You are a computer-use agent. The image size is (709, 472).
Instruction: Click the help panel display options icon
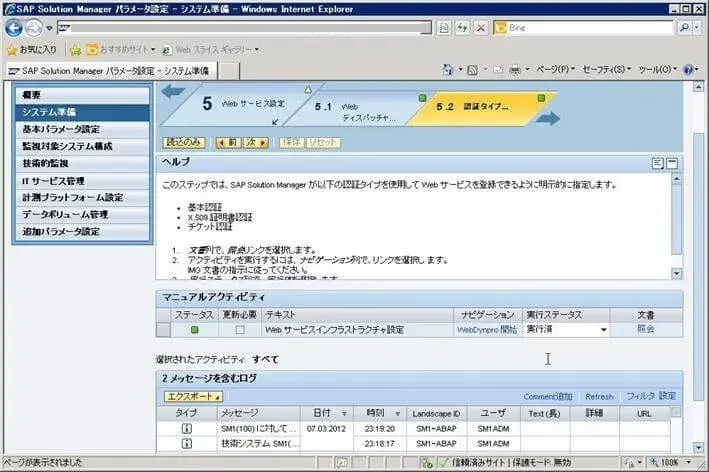point(658,163)
